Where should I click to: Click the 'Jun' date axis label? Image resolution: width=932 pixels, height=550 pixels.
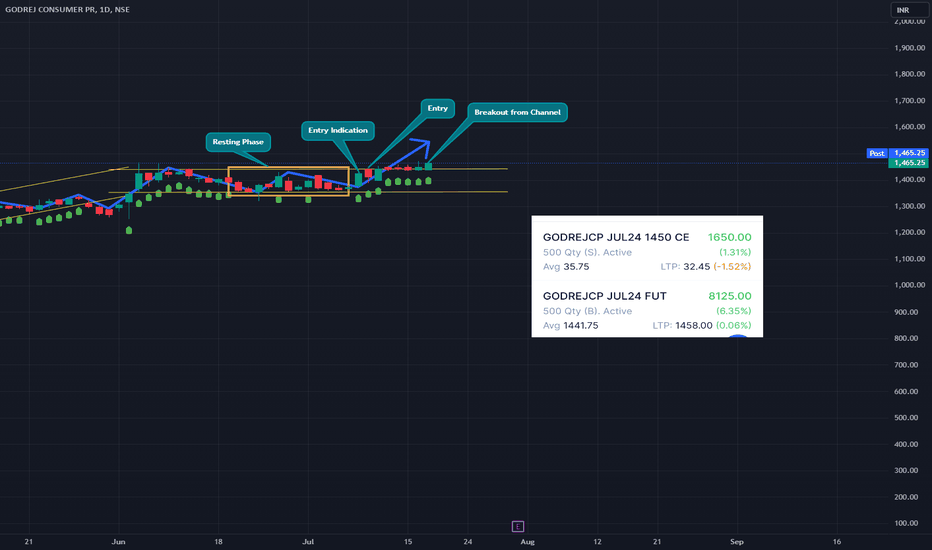click(118, 542)
